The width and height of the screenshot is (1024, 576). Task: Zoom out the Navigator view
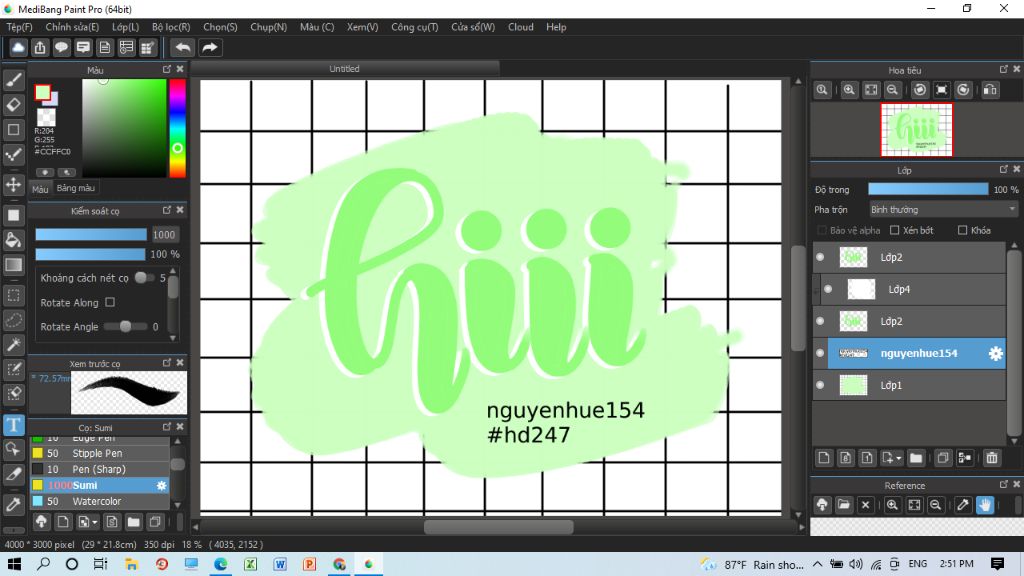click(893, 90)
